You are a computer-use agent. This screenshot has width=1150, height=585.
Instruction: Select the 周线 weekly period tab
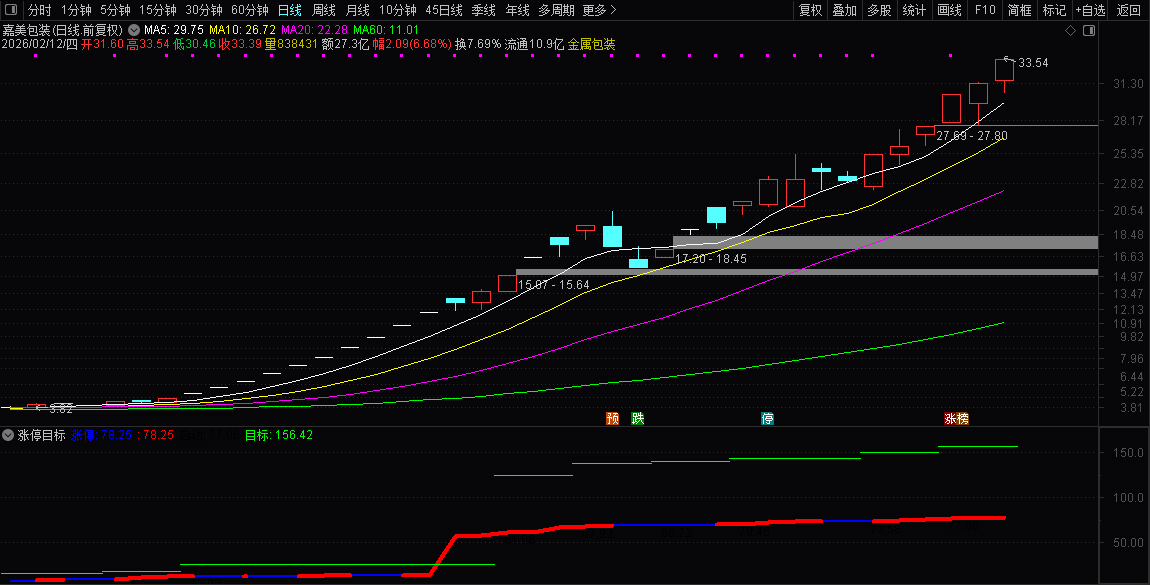(x=324, y=10)
